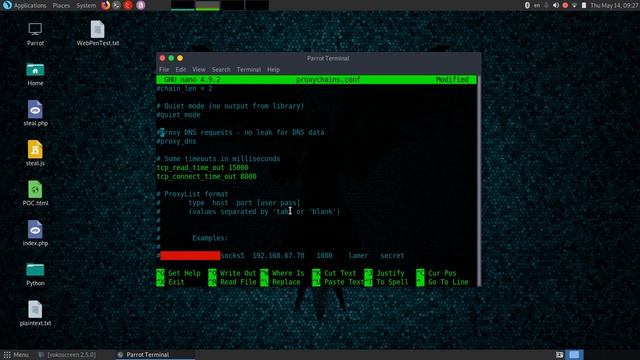
Task: Switch to the fourth workspace thumbnail
Action: (x=257, y=5)
